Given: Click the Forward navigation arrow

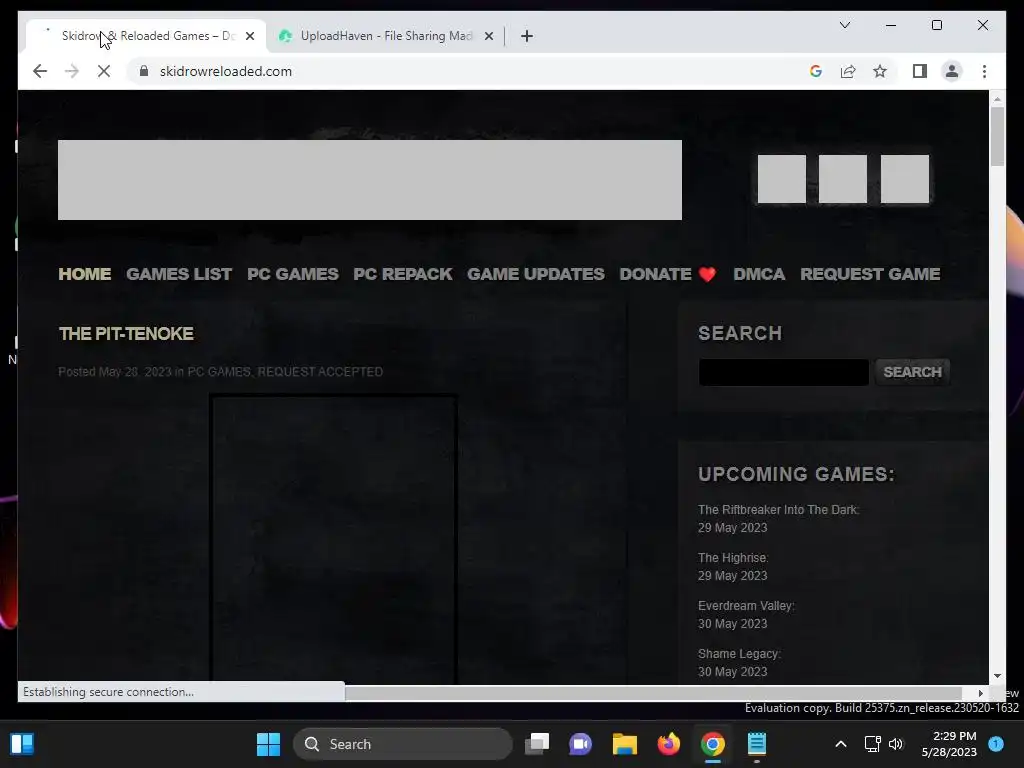Looking at the screenshot, I should click(x=72, y=71).
